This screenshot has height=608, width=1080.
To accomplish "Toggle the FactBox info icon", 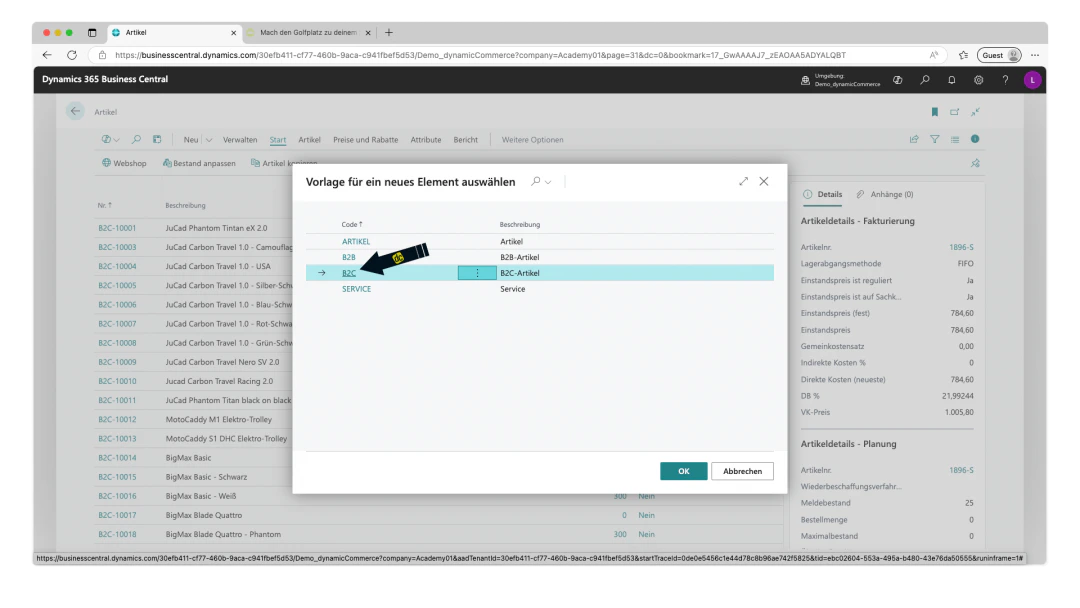I will (x=975, y=139).
